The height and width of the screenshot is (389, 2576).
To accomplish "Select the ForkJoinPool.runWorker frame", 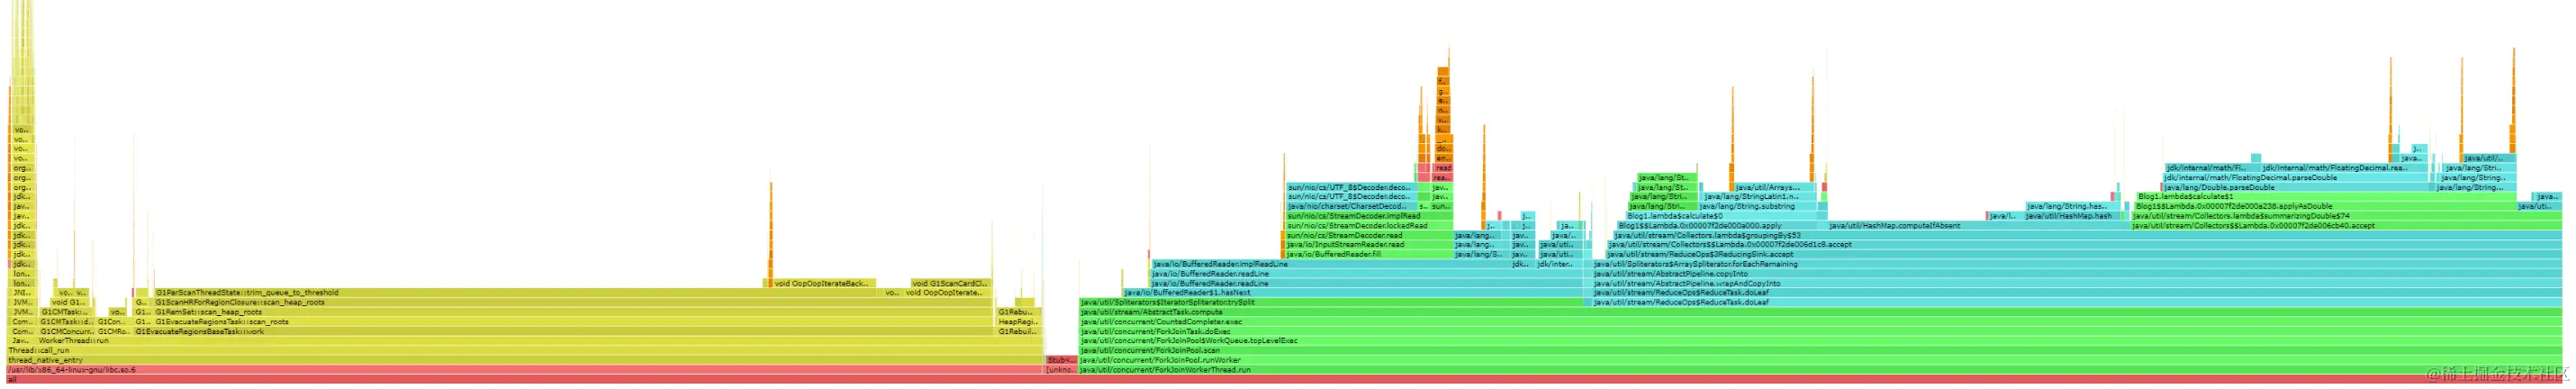I will 1821,360.
